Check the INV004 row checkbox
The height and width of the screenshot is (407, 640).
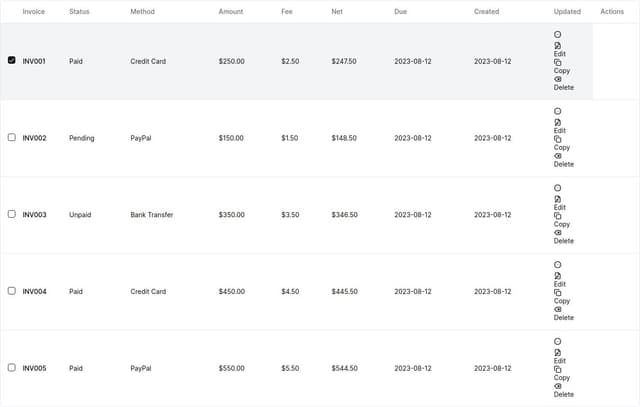(x=12, y=291)
